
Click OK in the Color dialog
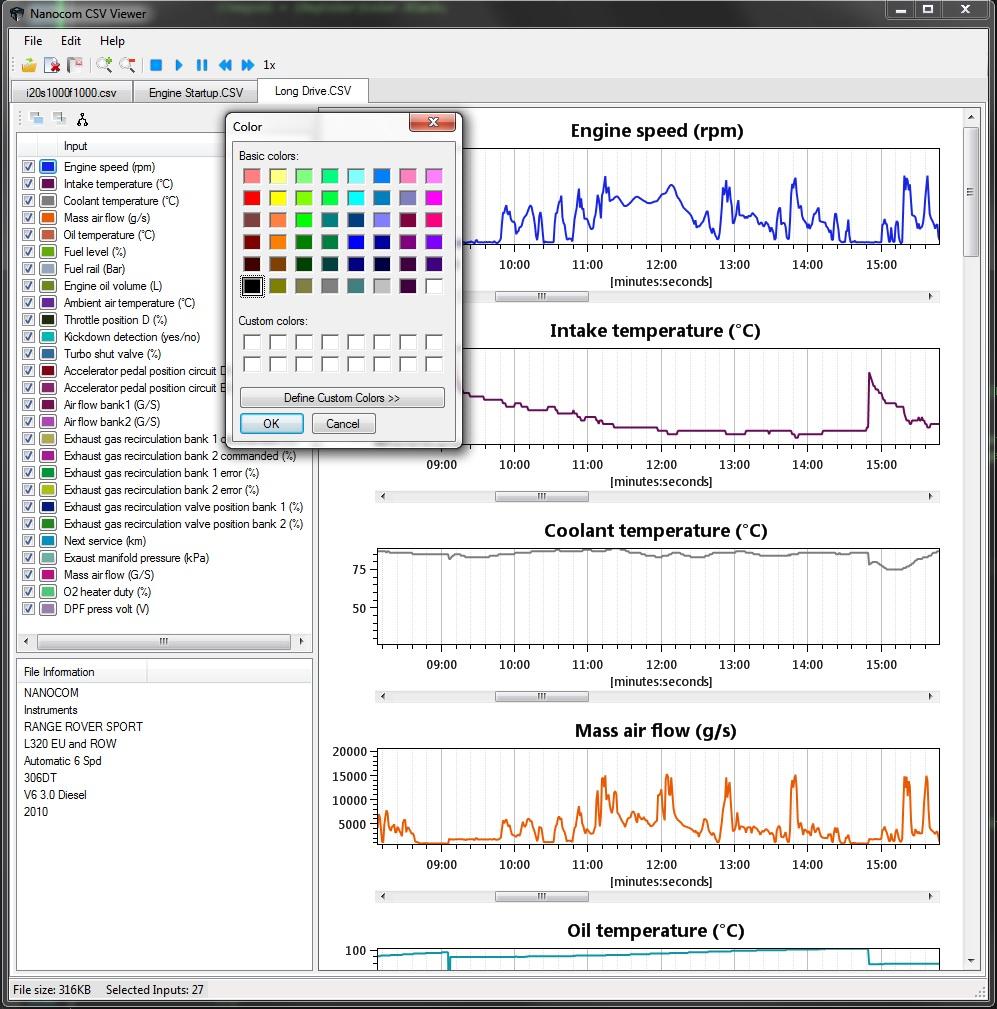click(x=271, y=424)
